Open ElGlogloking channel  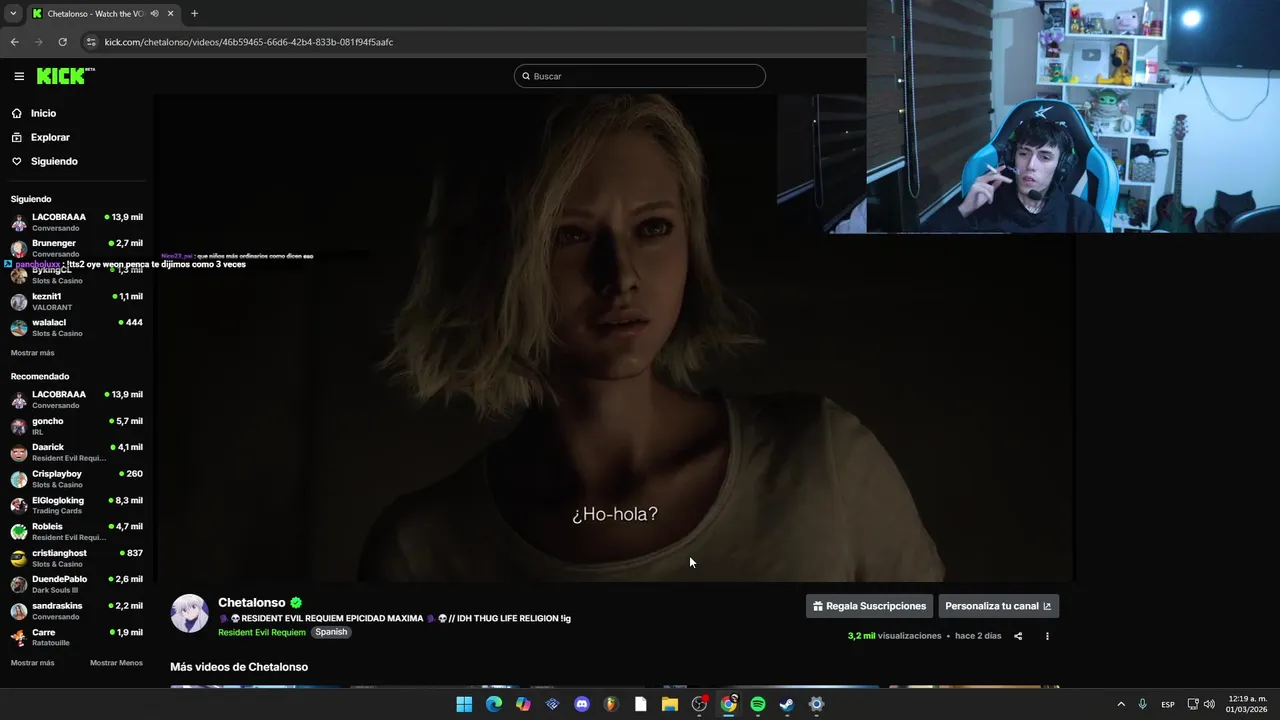point(76,505)
